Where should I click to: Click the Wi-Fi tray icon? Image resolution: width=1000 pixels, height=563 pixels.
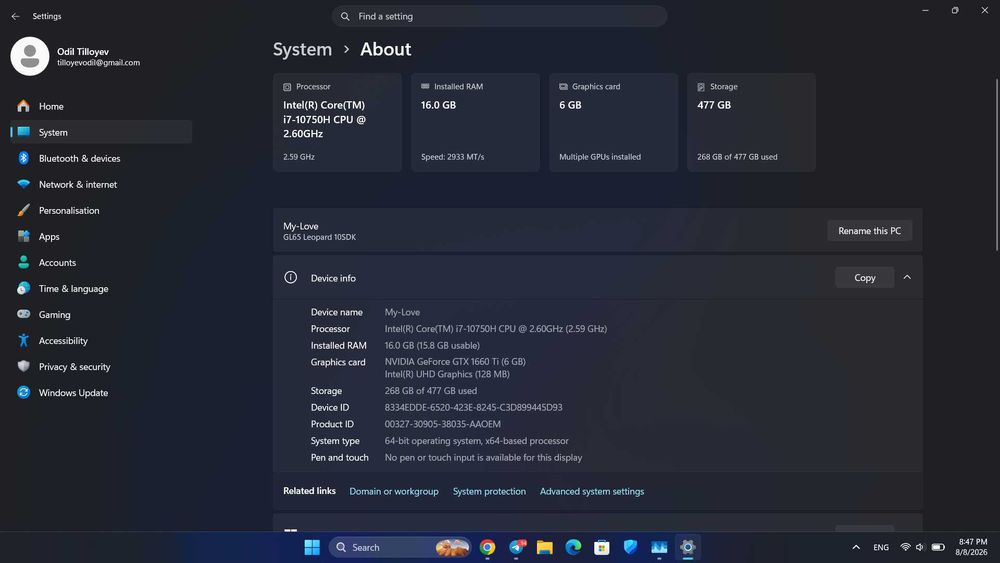[x=905, y=547]
